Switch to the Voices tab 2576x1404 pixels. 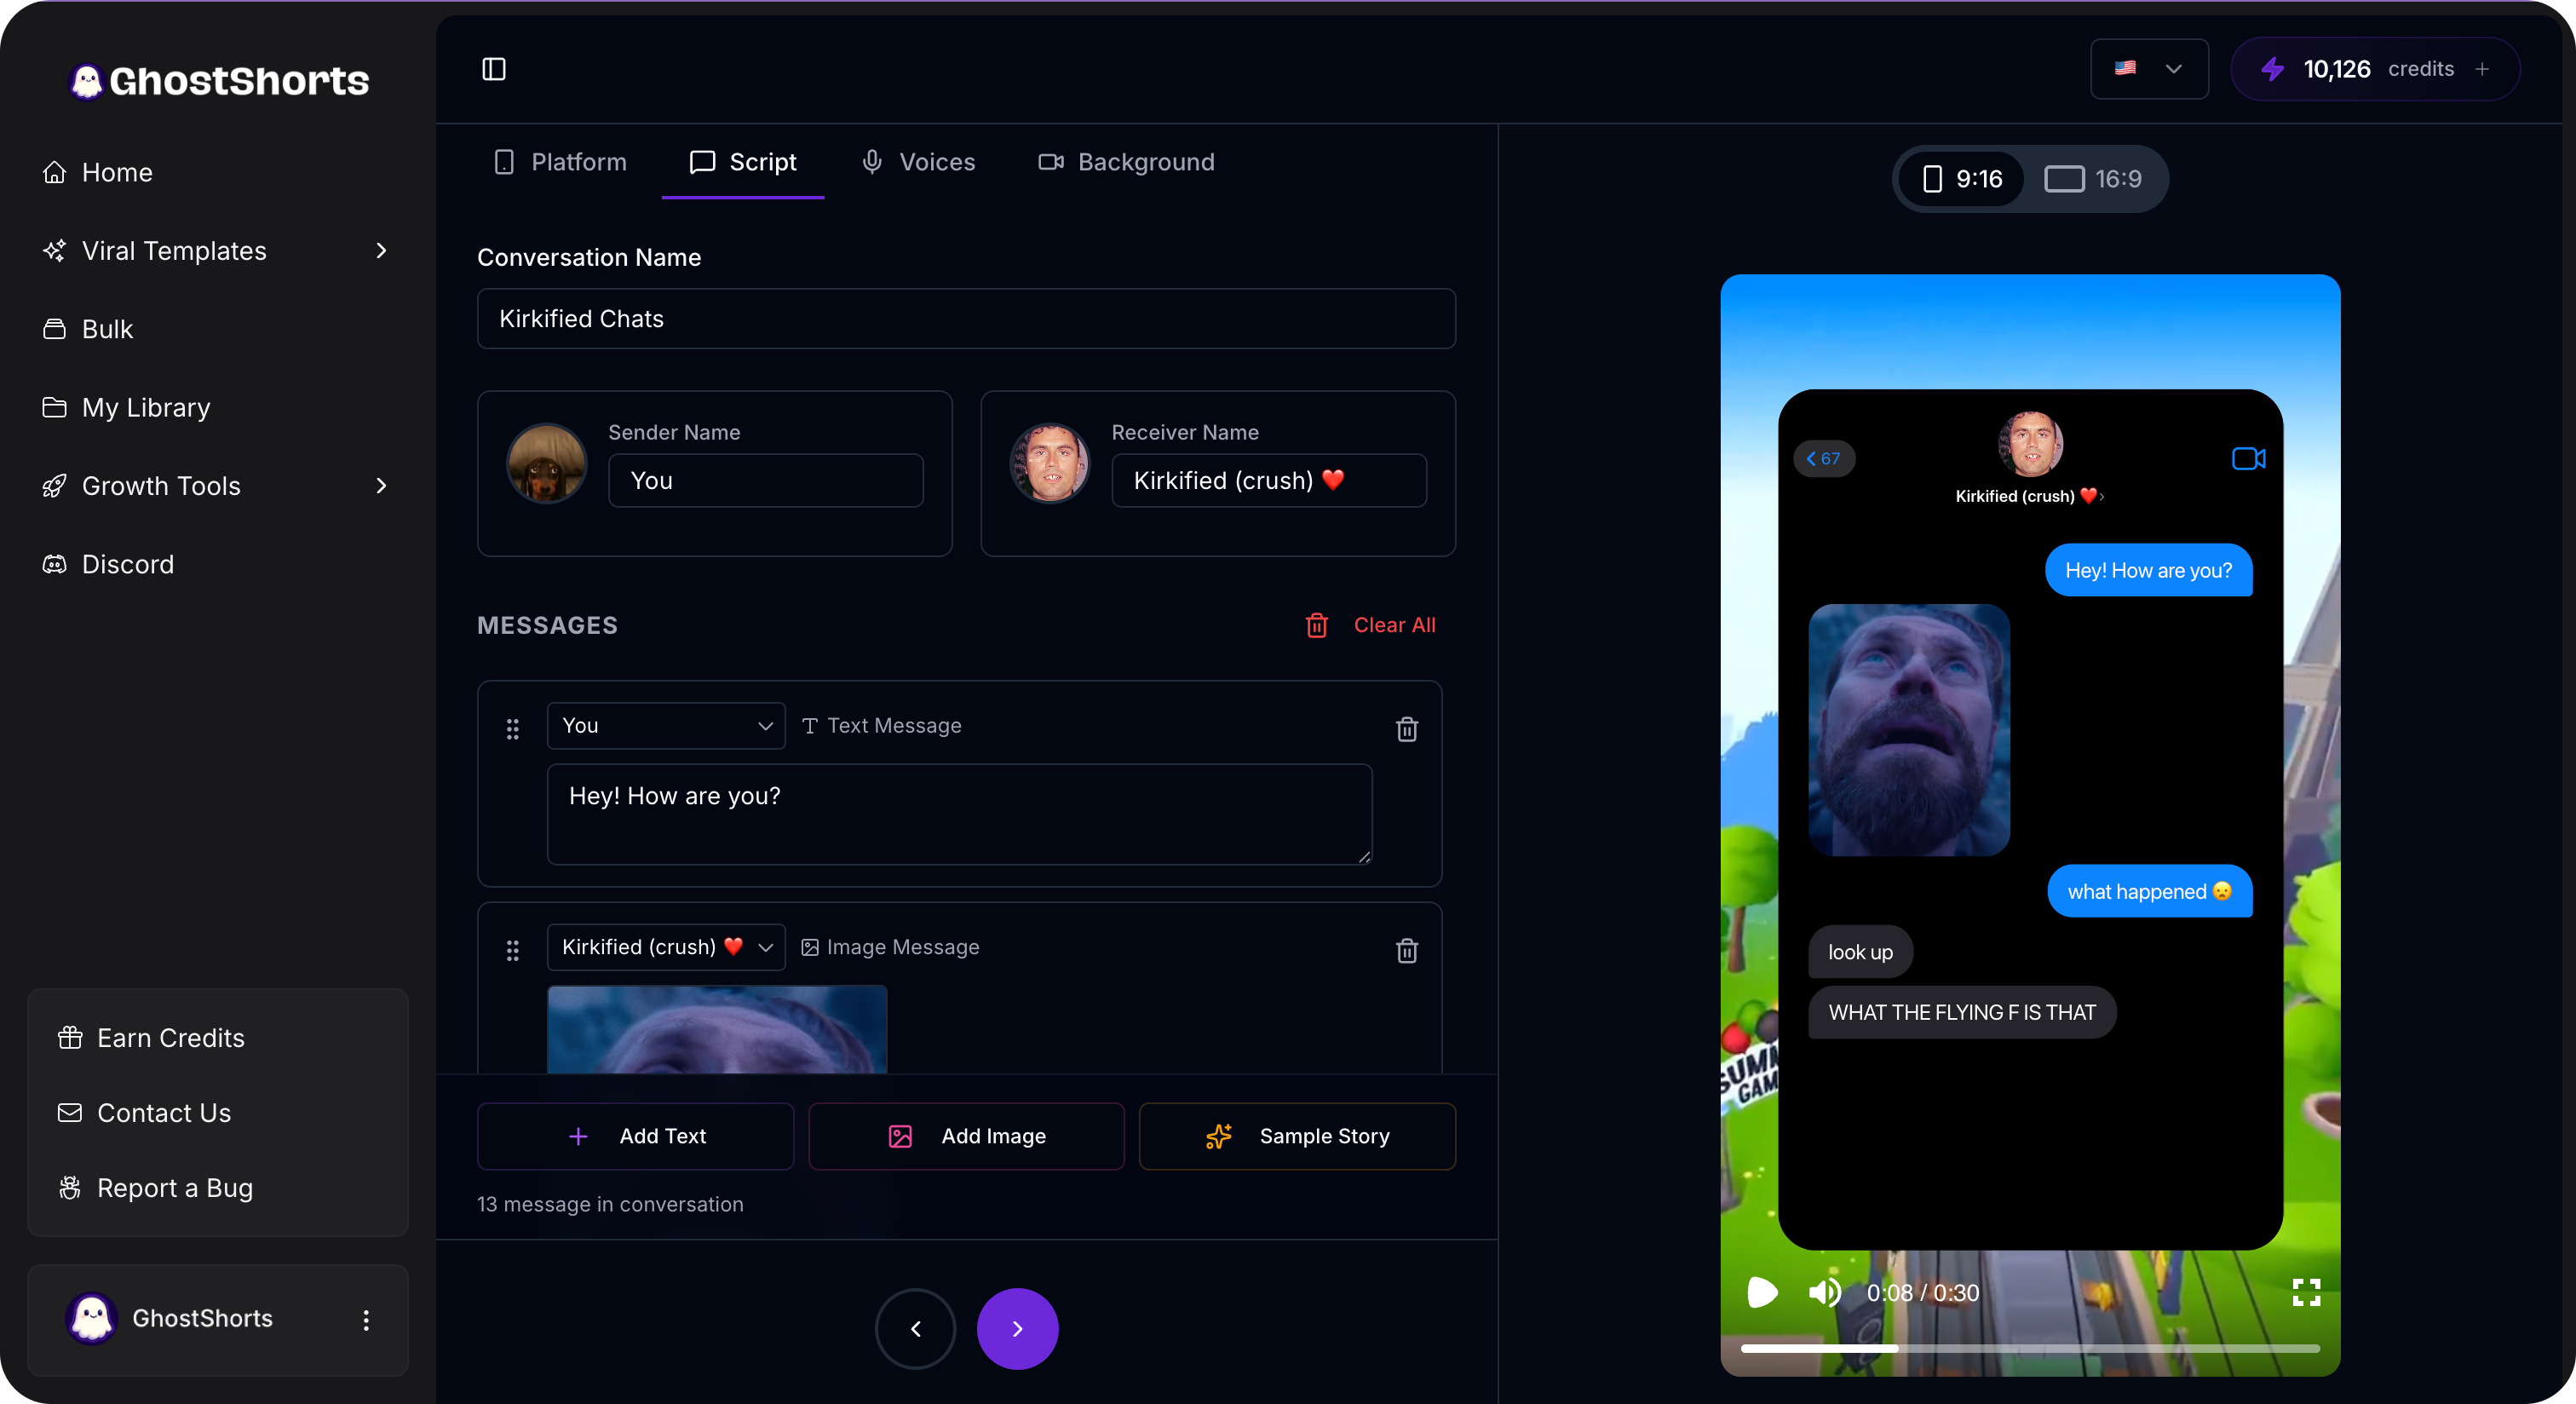(x=918, y=162)
